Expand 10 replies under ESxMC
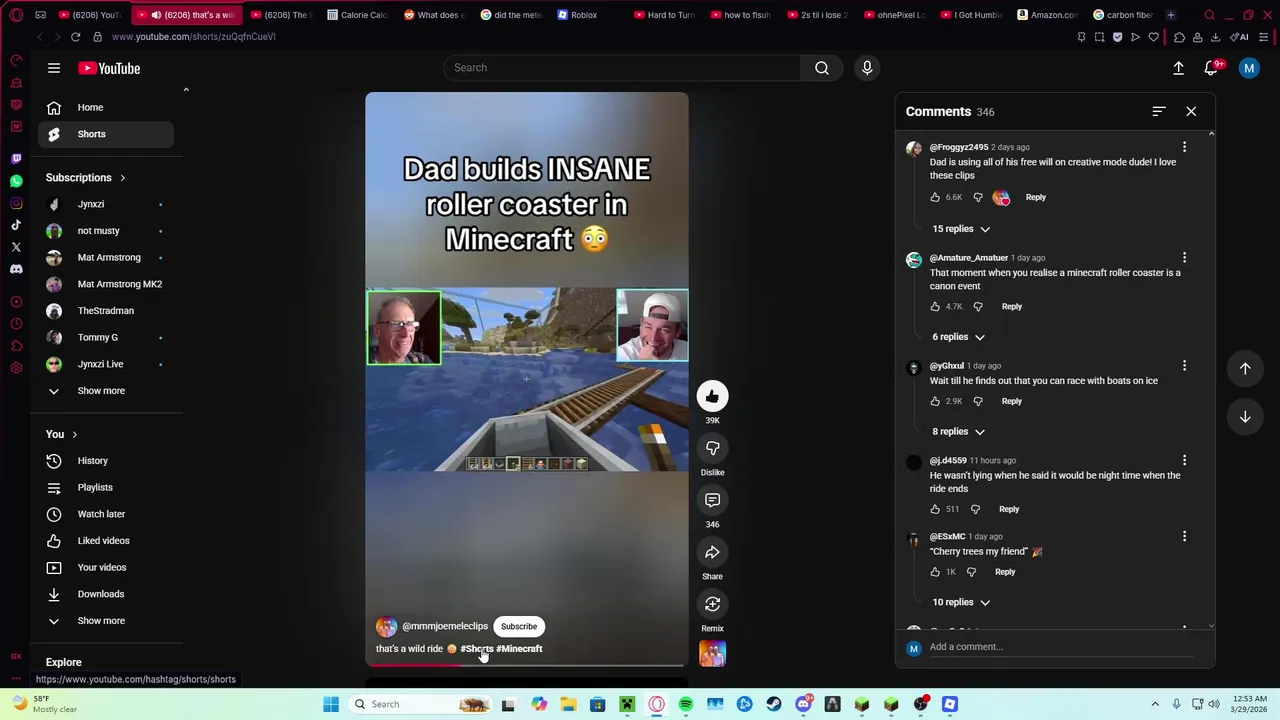The height and width of the screenshot is (720, 1280). coord(961,602)
